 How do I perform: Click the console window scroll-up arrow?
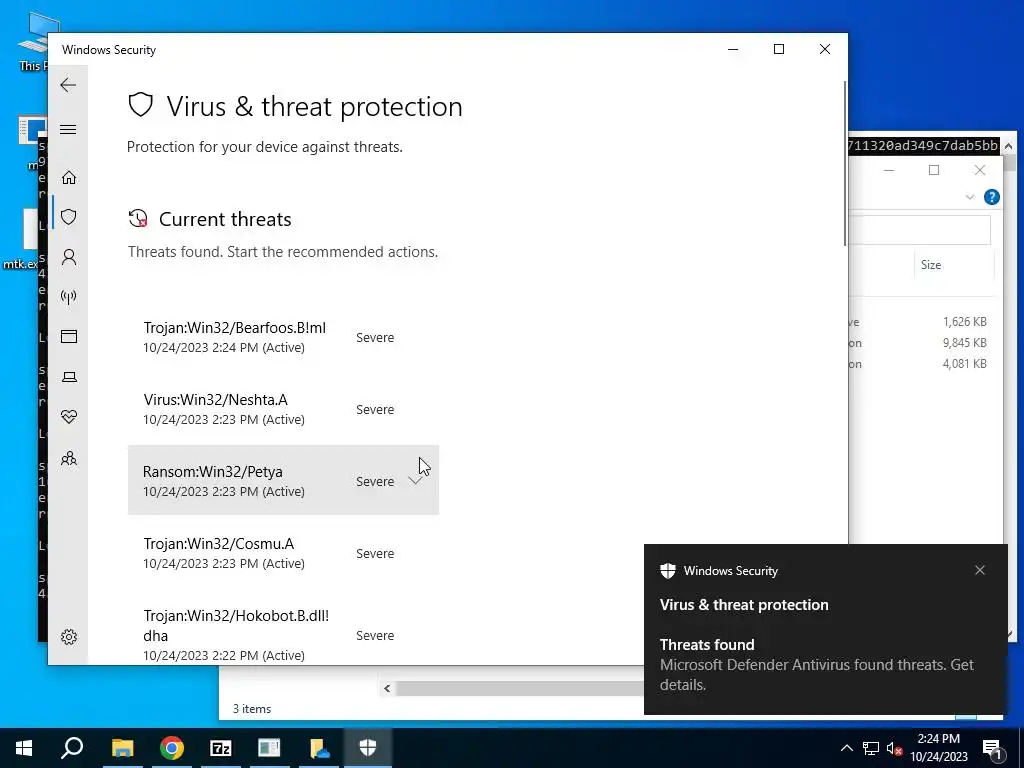pos(1008,146)
